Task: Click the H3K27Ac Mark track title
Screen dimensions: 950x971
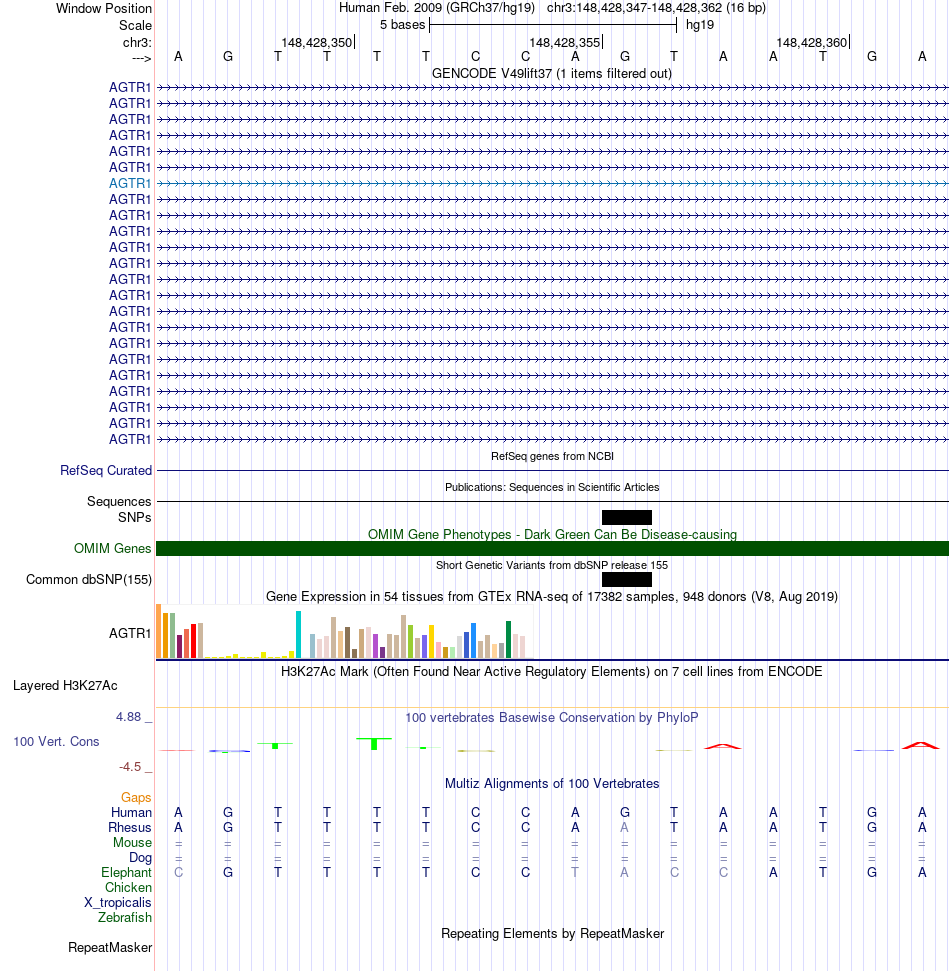Action: pos(552,672)
